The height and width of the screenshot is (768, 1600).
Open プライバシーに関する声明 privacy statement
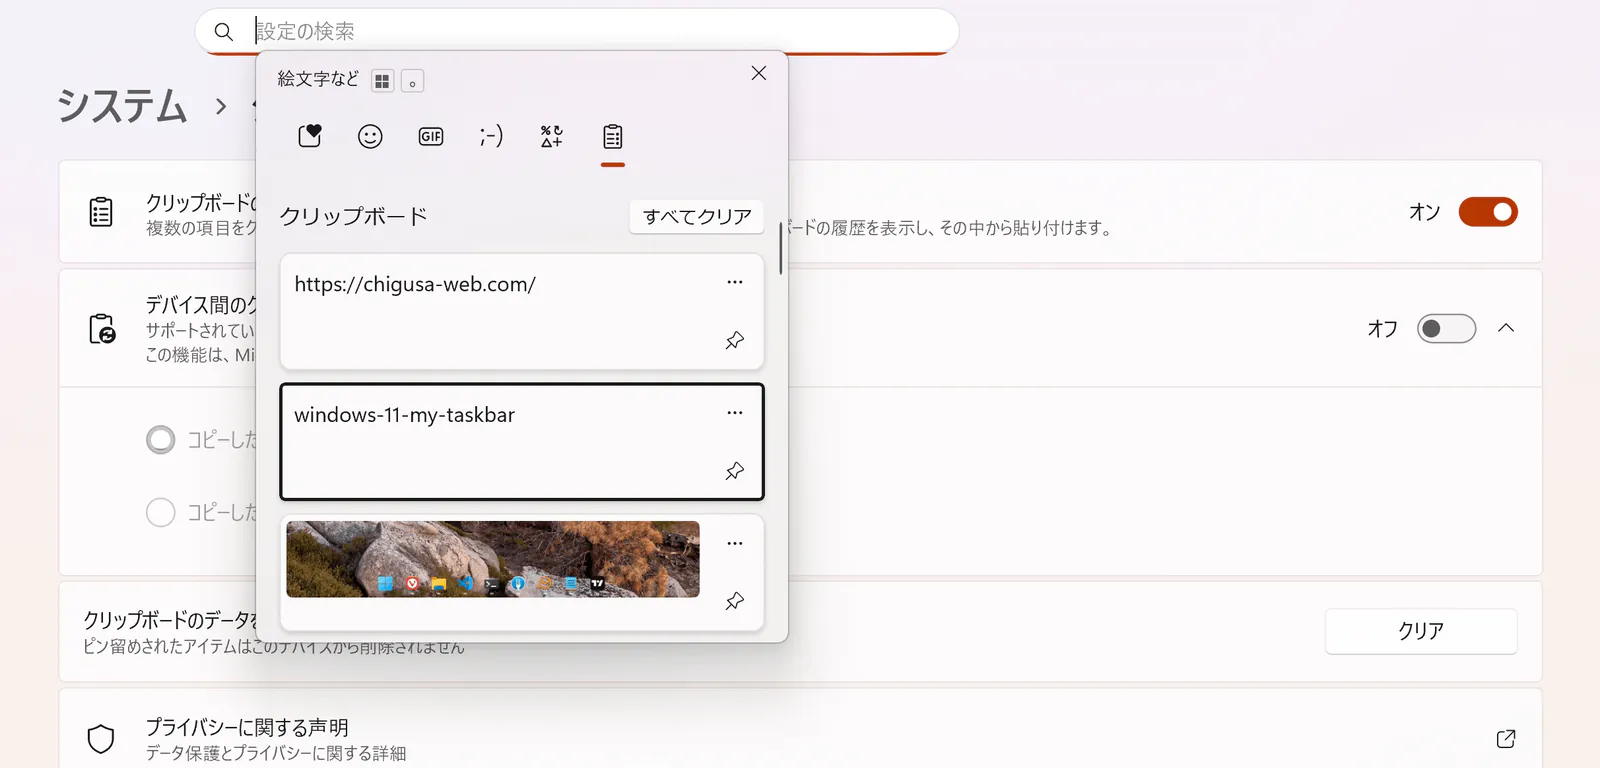click(x=800, y=739)
